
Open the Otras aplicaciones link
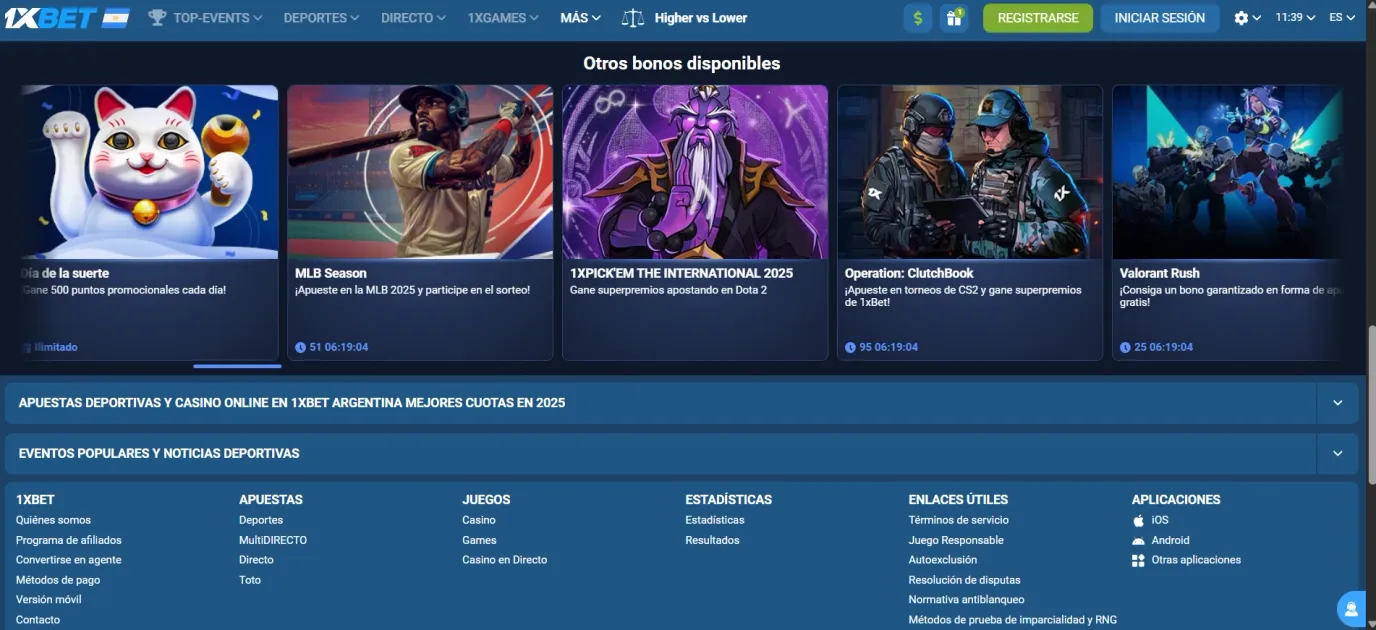coord(1196,560)
